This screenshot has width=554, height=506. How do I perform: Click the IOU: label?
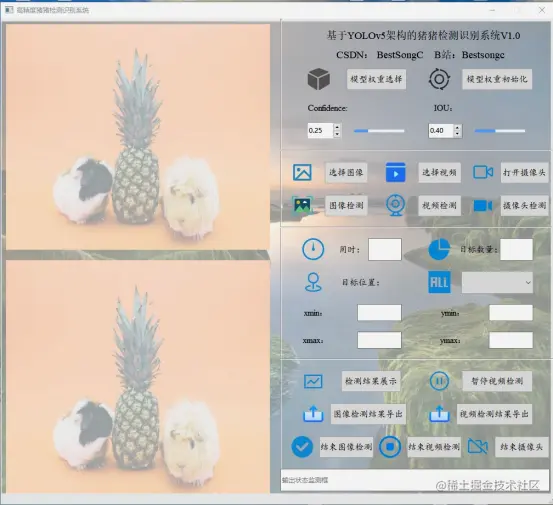pos(443,108)
